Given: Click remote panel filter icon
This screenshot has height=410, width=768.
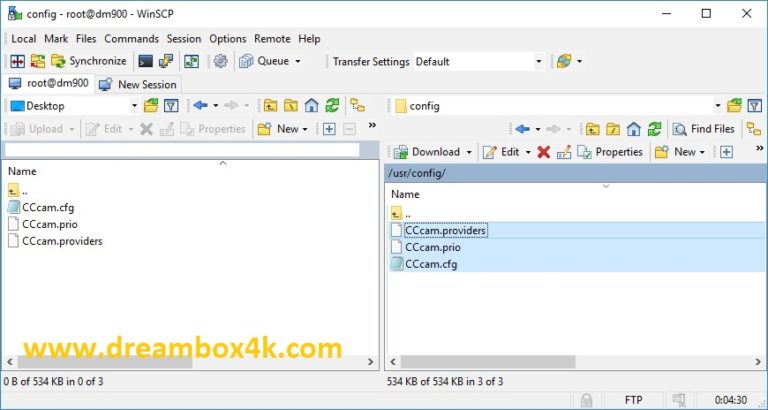Looking at the screenshot, I should (755, 105).
